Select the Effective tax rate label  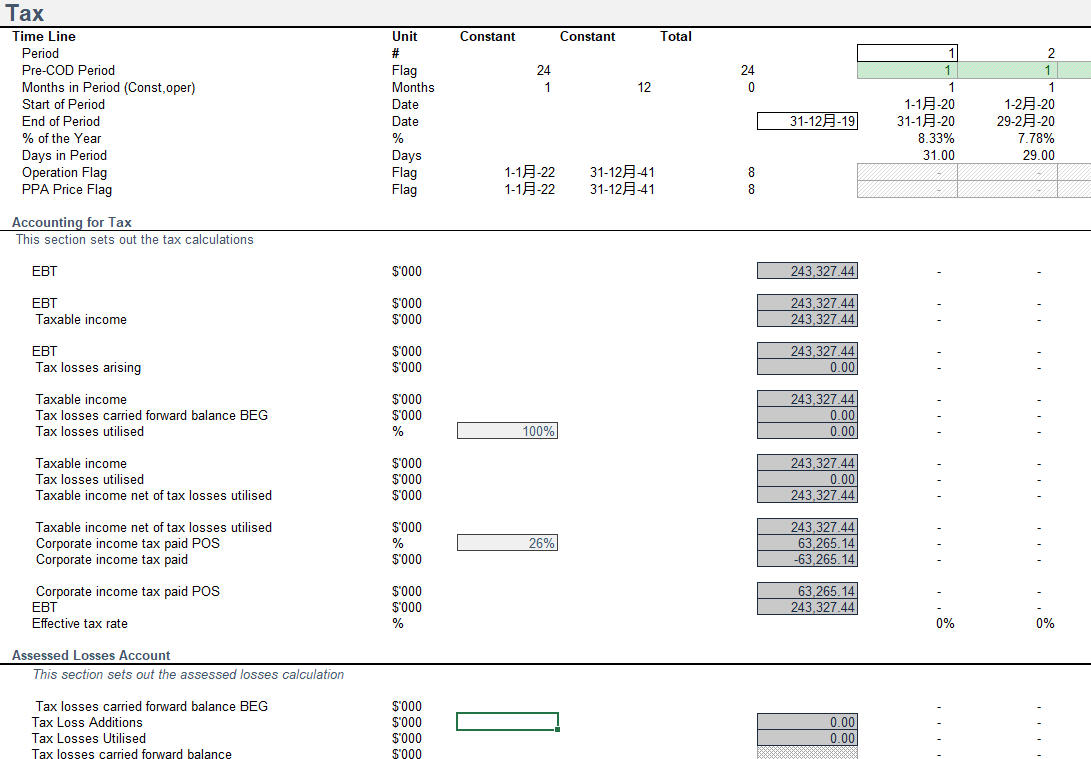[x=80, y=623]
